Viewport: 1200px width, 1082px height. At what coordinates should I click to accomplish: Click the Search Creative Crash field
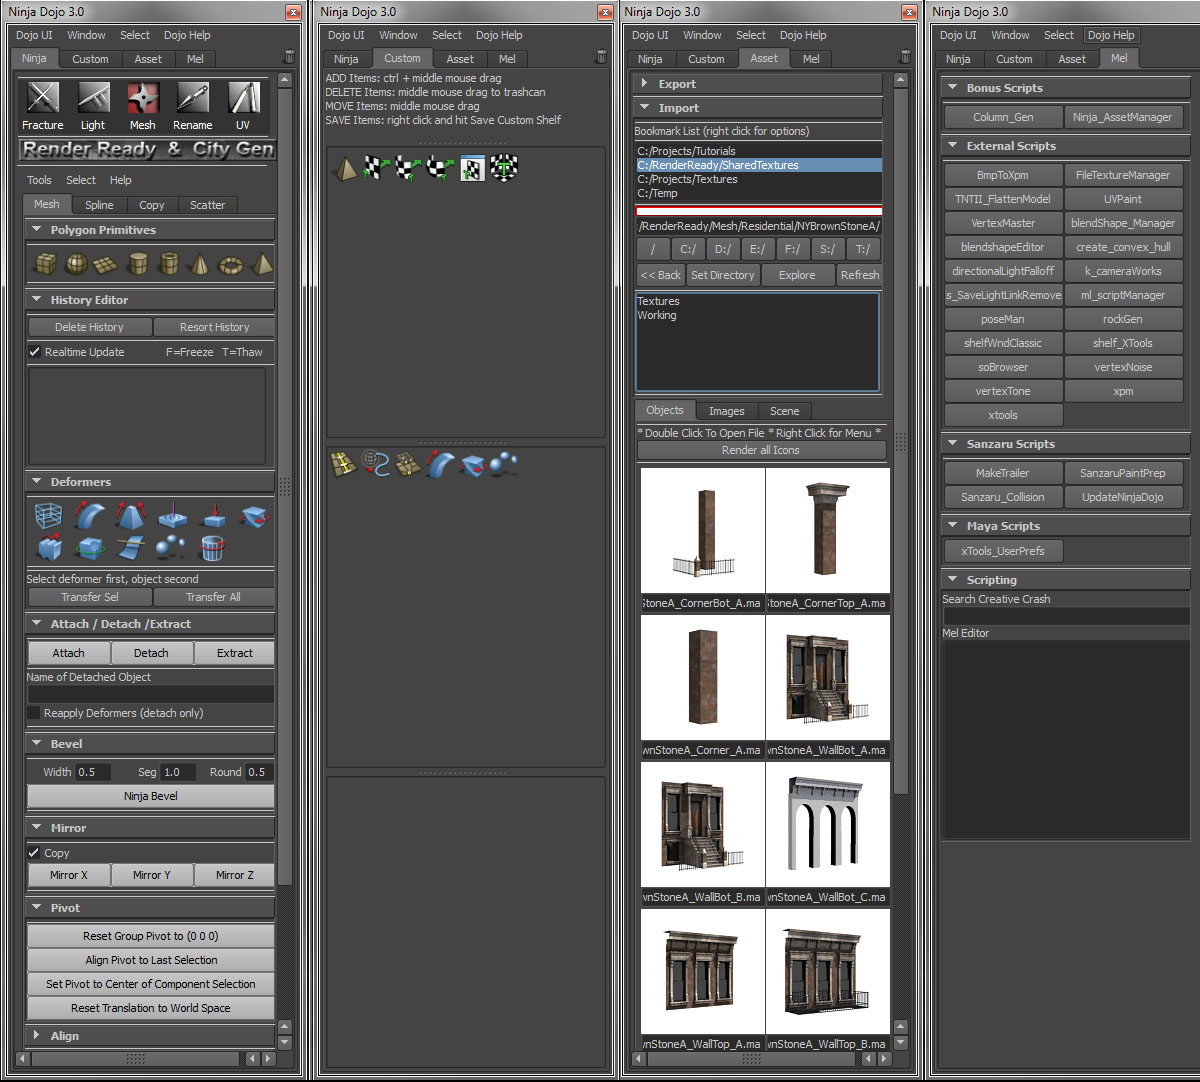pos(1066,616)
